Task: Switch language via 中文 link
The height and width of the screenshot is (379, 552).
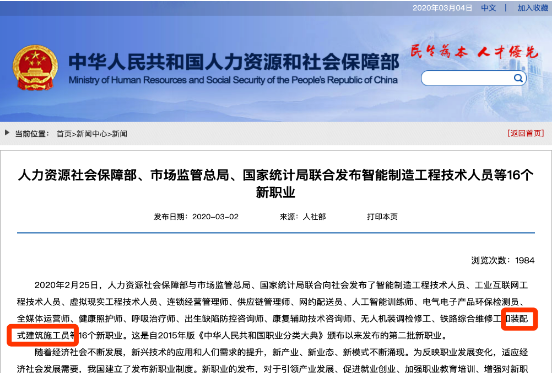Action: point(489,8)
